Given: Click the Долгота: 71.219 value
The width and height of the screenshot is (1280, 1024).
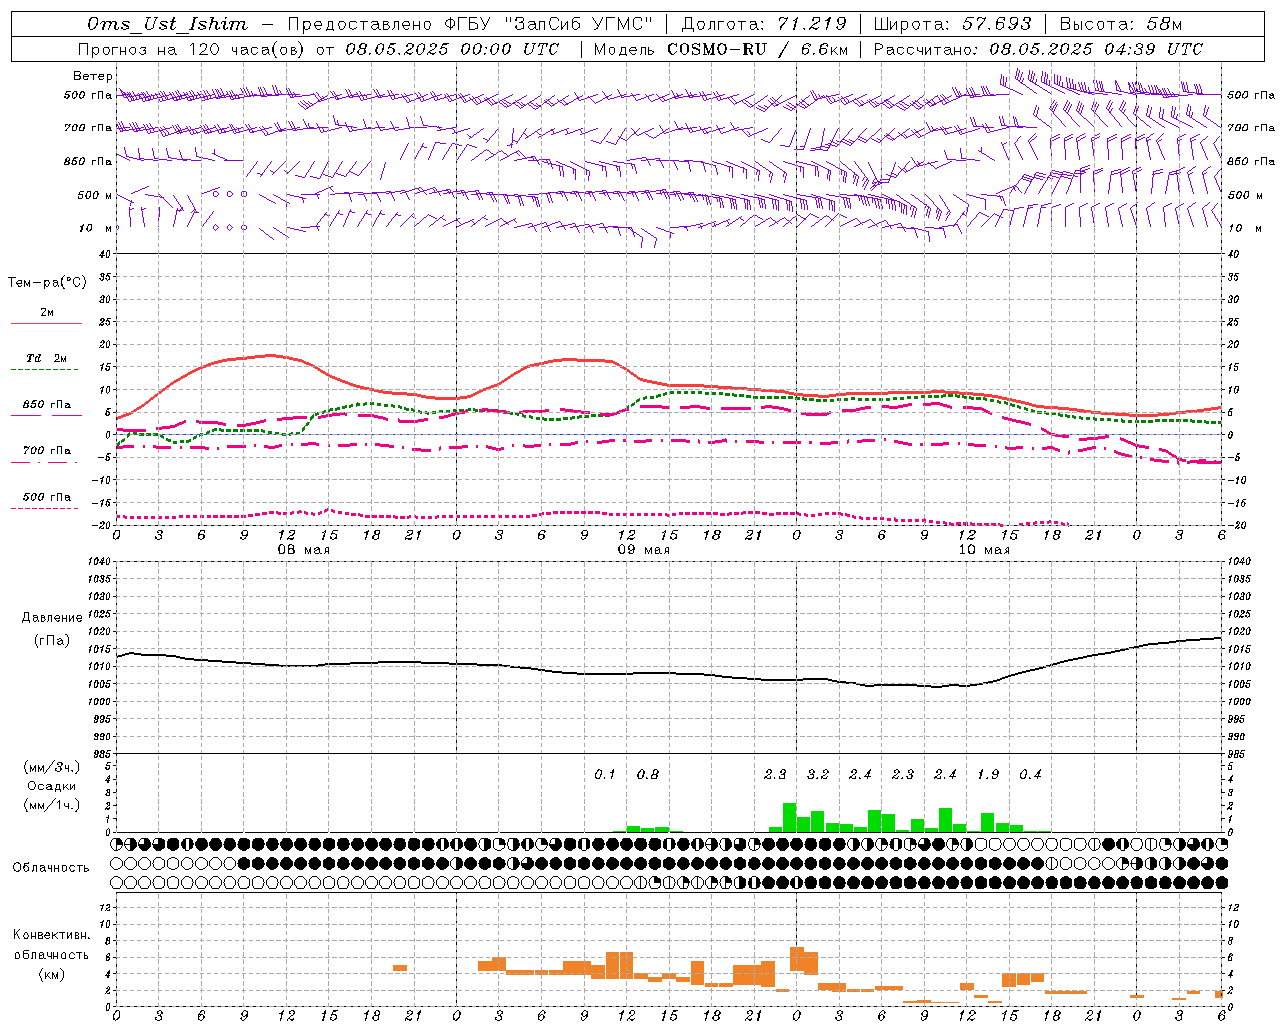Looking at the screenshot, I should 764,24.
